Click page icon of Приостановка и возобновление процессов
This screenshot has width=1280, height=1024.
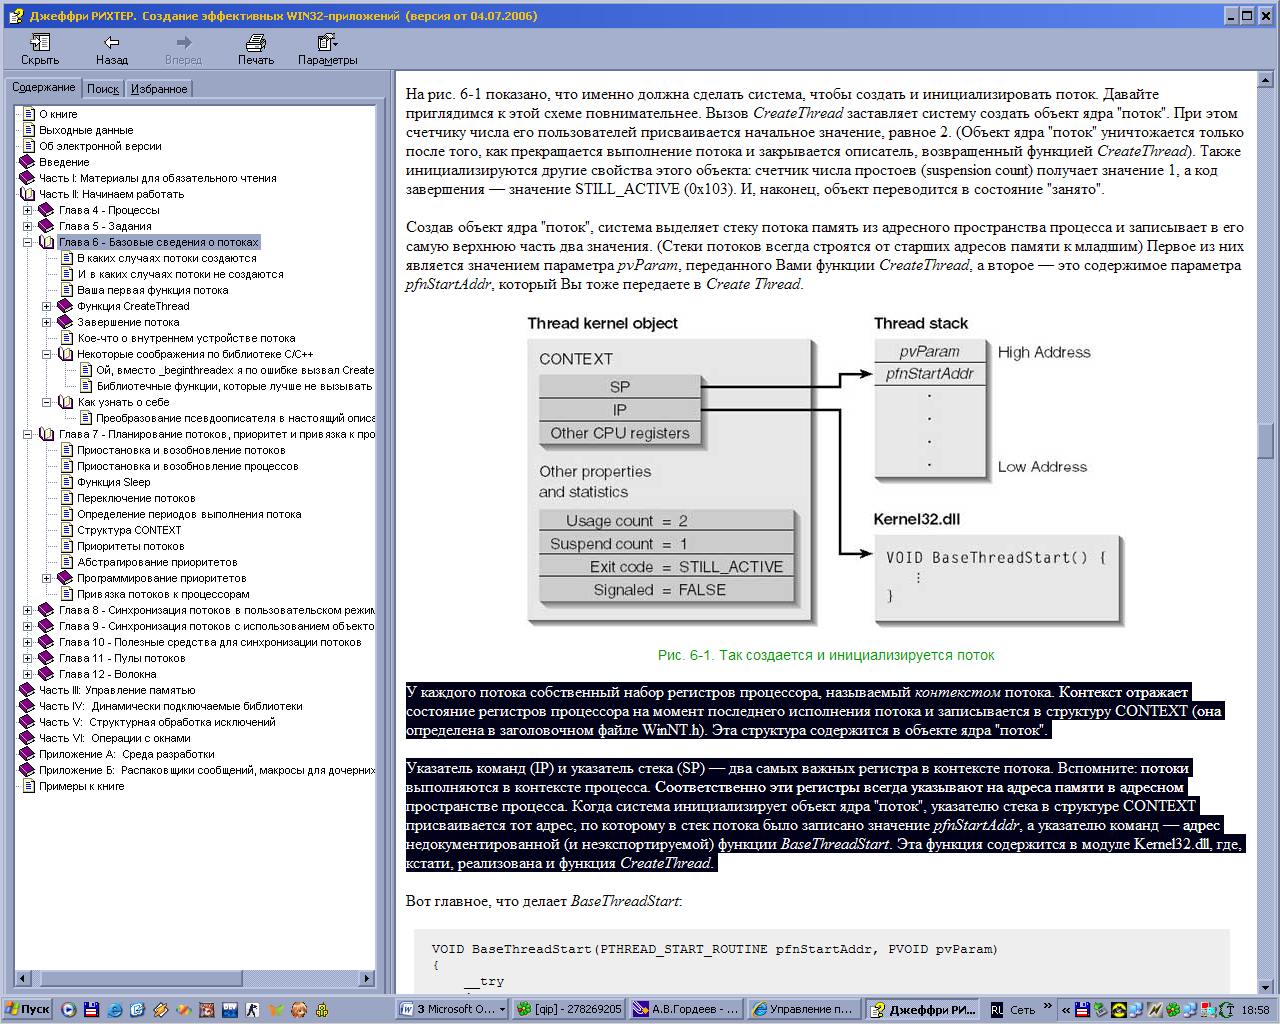point(66,466)
